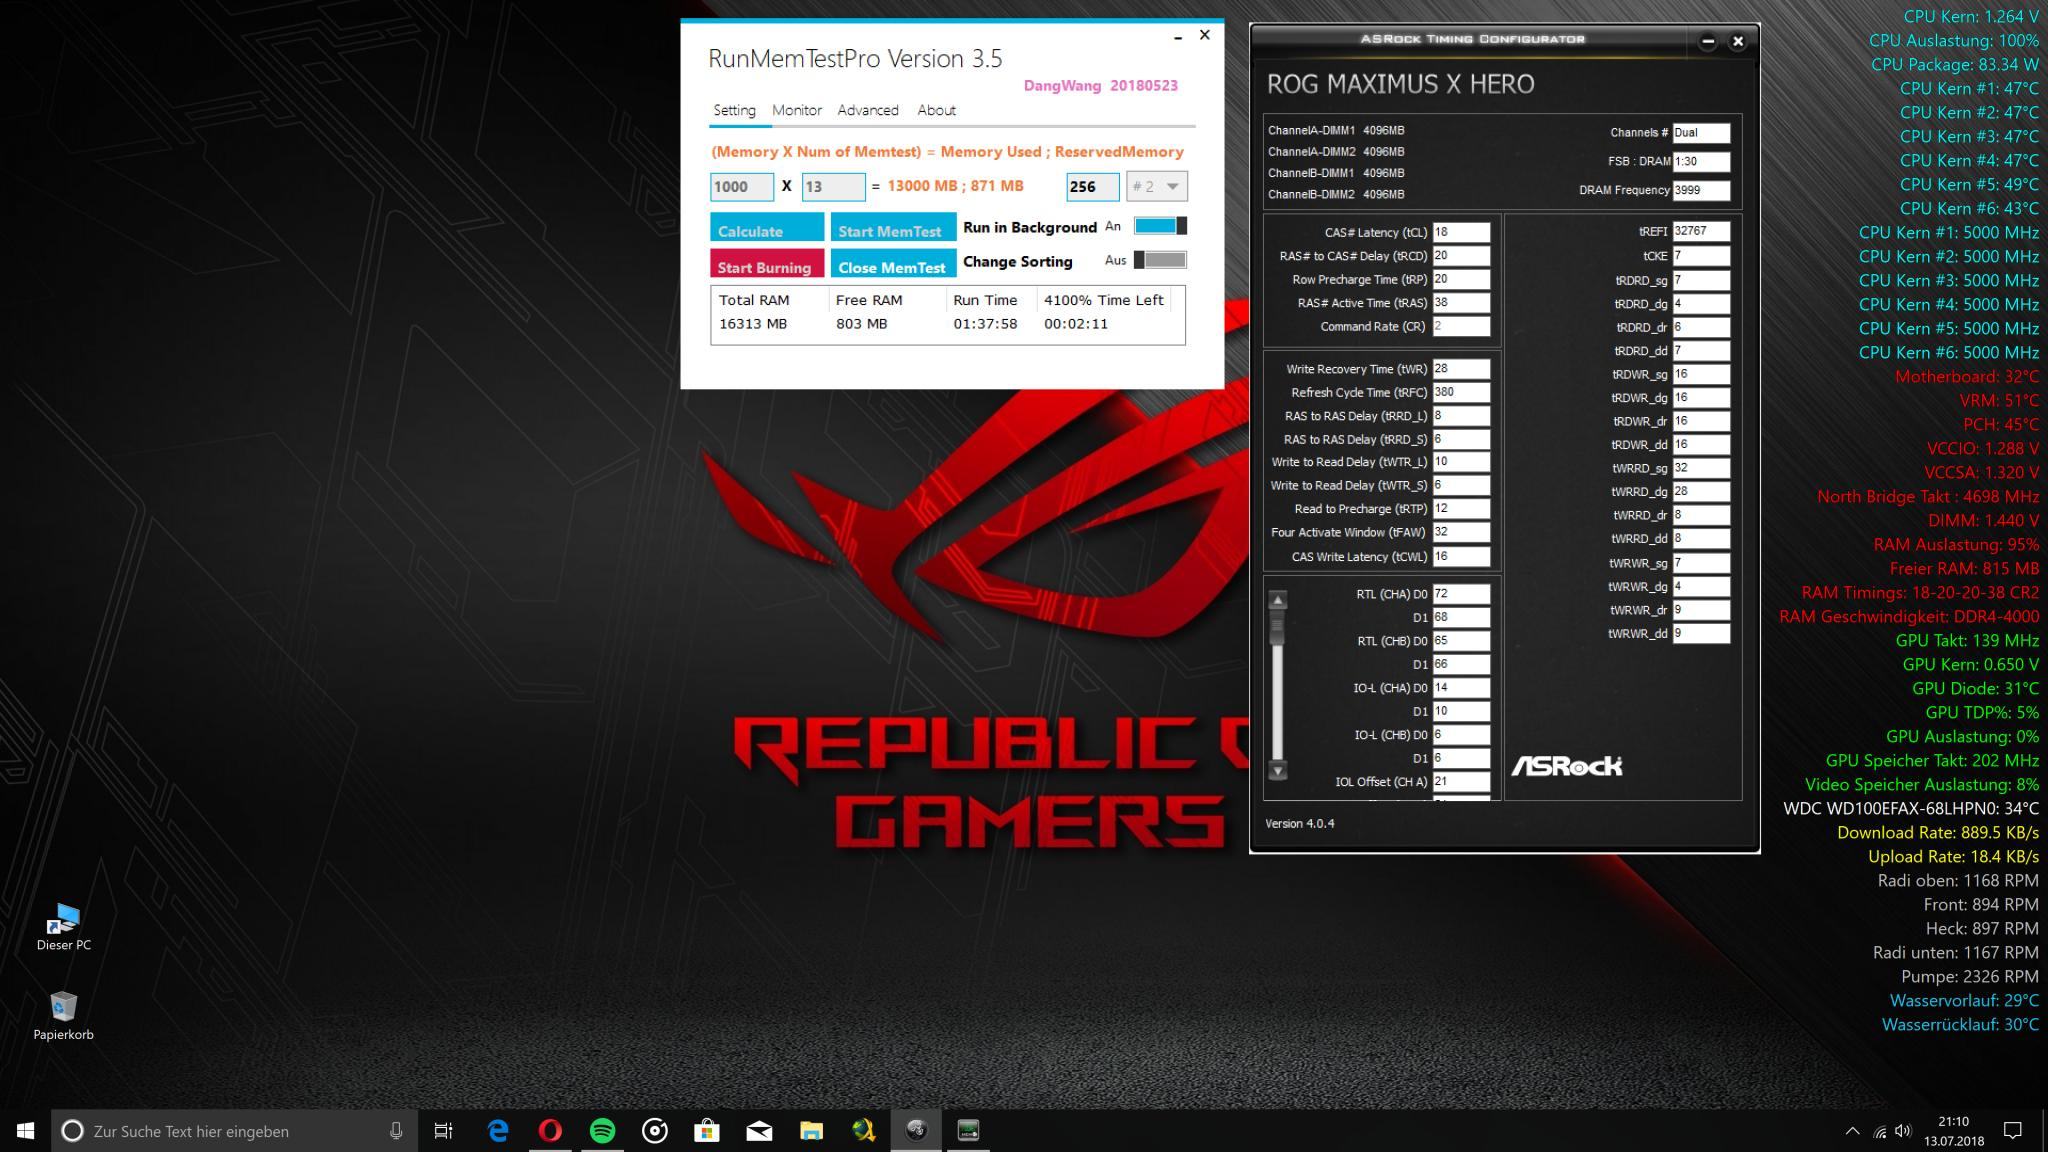2048x1152 pixels.
Task: Click the Pumpe: 2326 RPM reading
Action: coord(1970,977)
